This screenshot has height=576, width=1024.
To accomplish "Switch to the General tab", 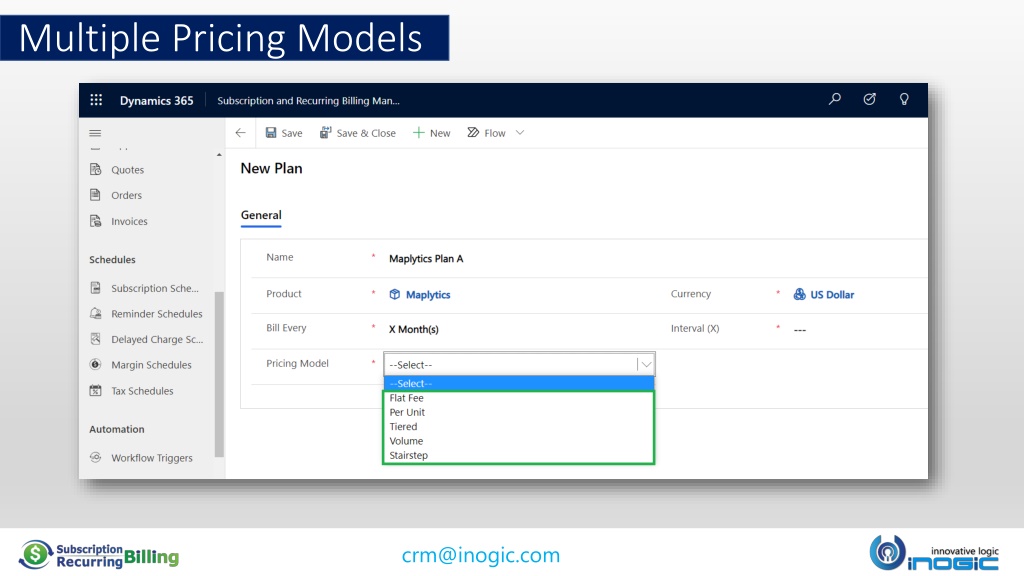I will pyautogui.click(x=261, y=215).
